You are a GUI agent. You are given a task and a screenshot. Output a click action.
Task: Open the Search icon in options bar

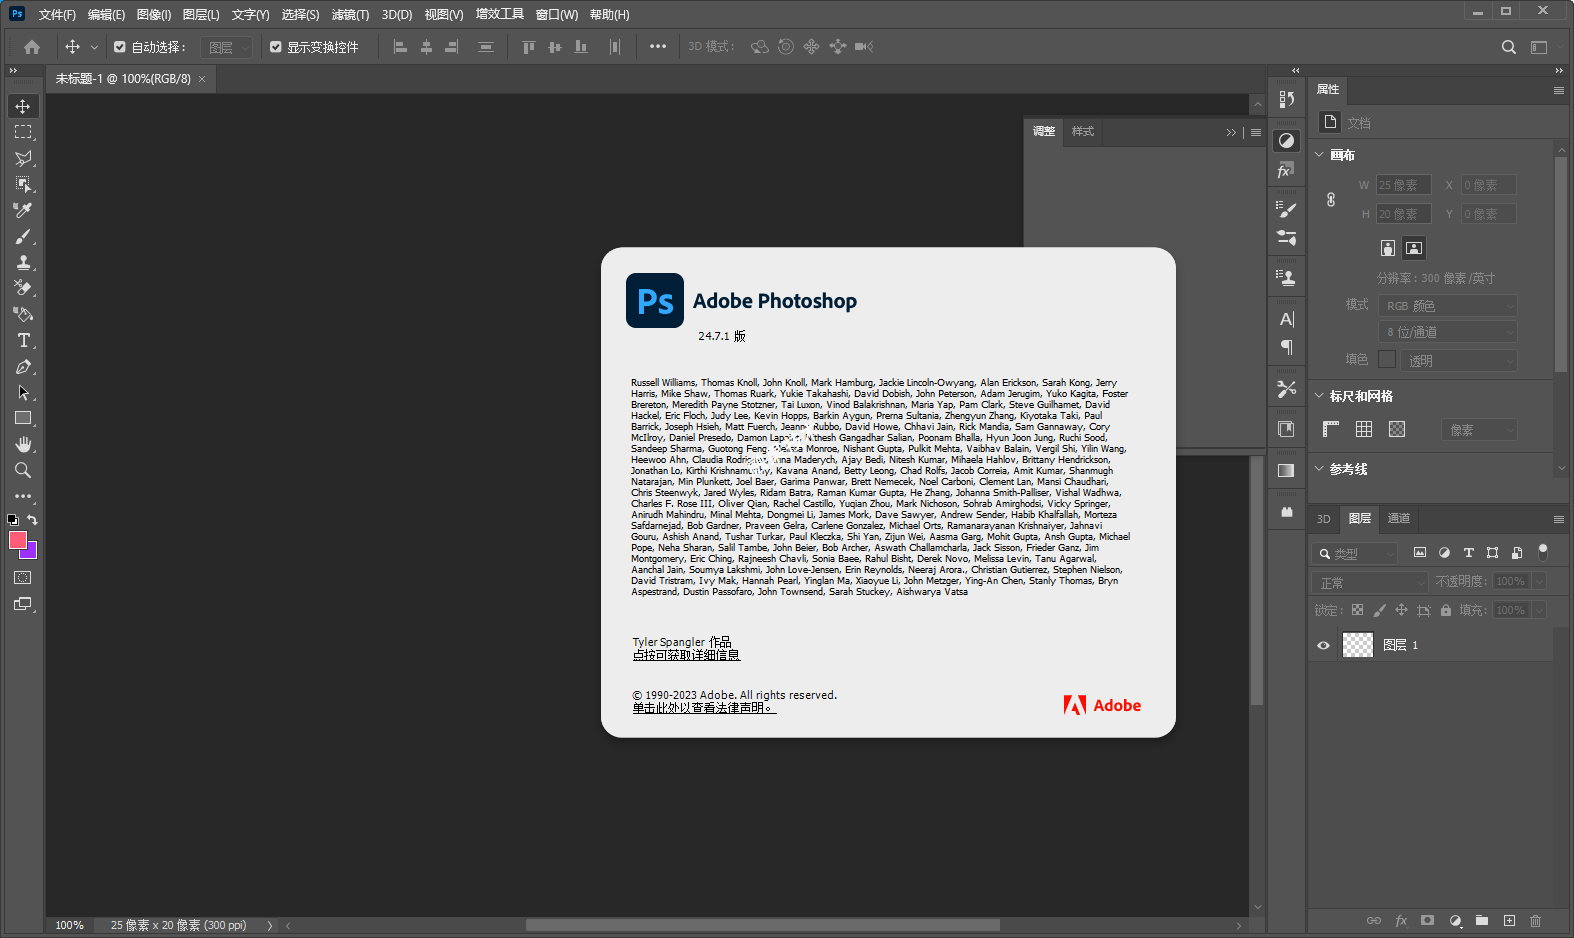click(x=1509, y=47)
